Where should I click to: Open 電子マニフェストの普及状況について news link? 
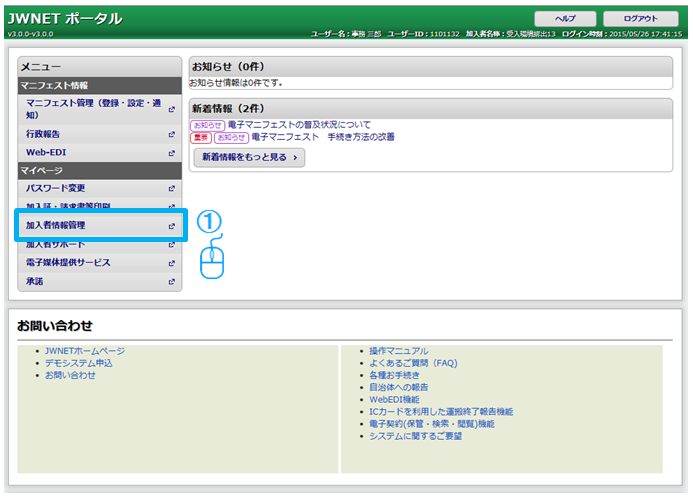tap(299, 125)
